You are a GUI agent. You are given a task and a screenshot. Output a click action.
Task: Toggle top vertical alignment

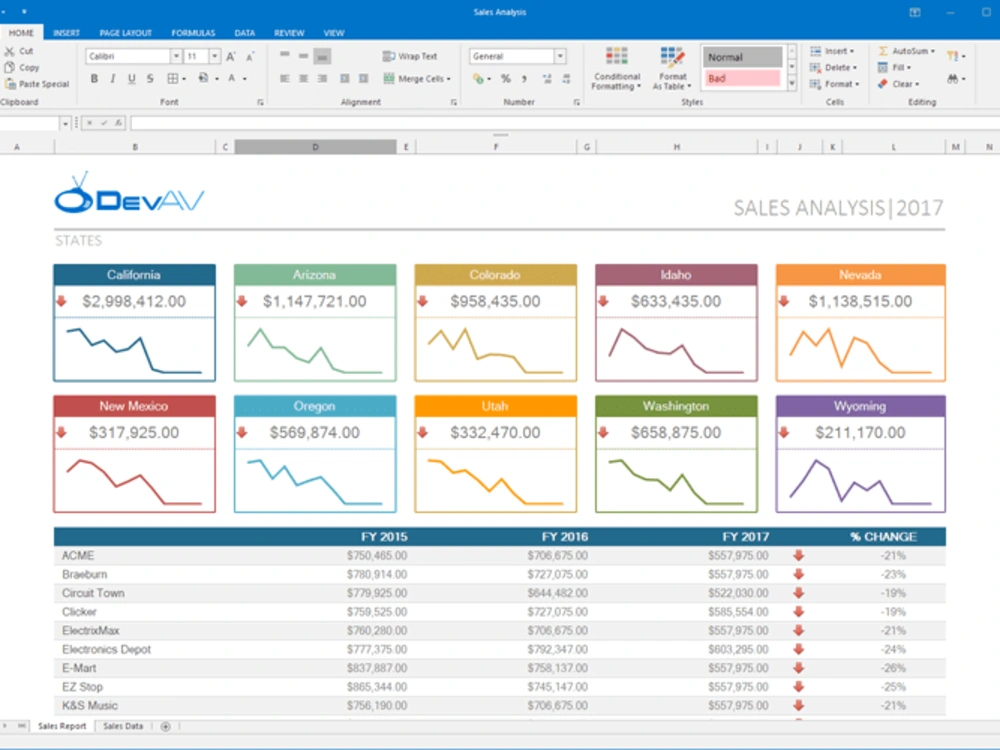pos(284,56)
